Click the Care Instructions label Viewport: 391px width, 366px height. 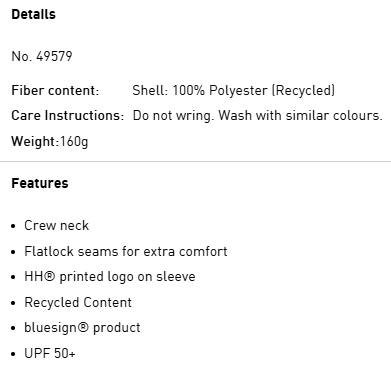tap(68, 116)
